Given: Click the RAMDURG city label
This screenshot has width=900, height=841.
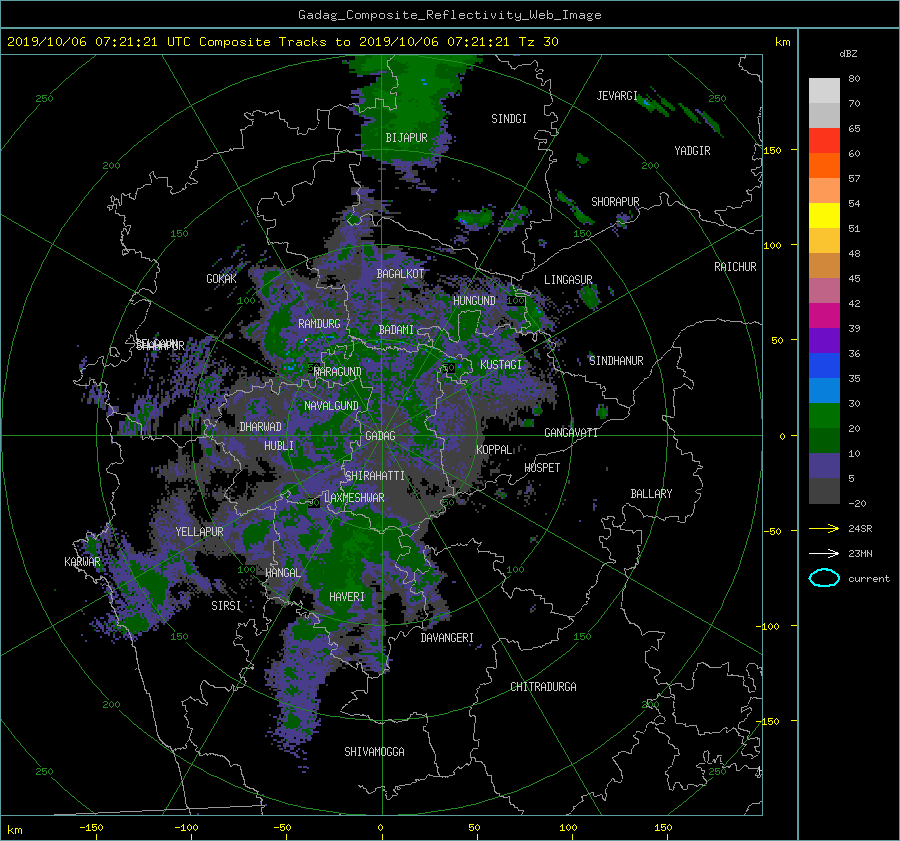Looking at the screenshot, I should pos(319,324).
